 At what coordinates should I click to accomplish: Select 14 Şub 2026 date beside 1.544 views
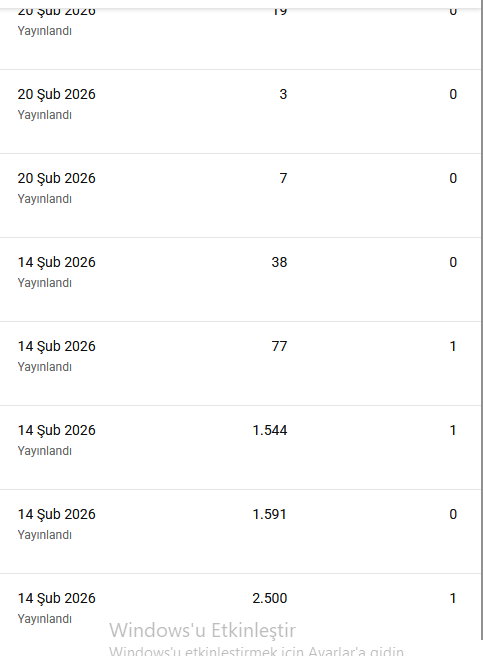coord(57,430)
